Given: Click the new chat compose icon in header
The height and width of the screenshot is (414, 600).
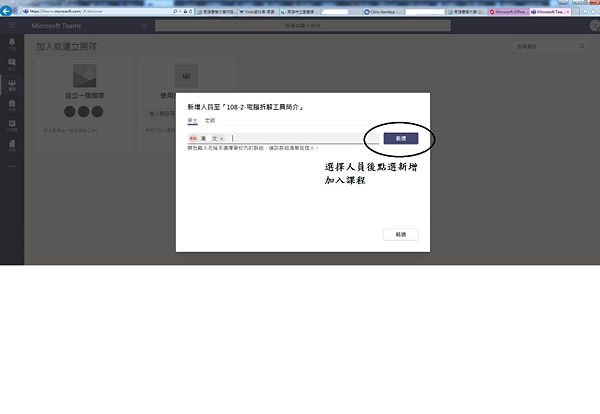Looking at the screenshot, I should pos(144,25).
